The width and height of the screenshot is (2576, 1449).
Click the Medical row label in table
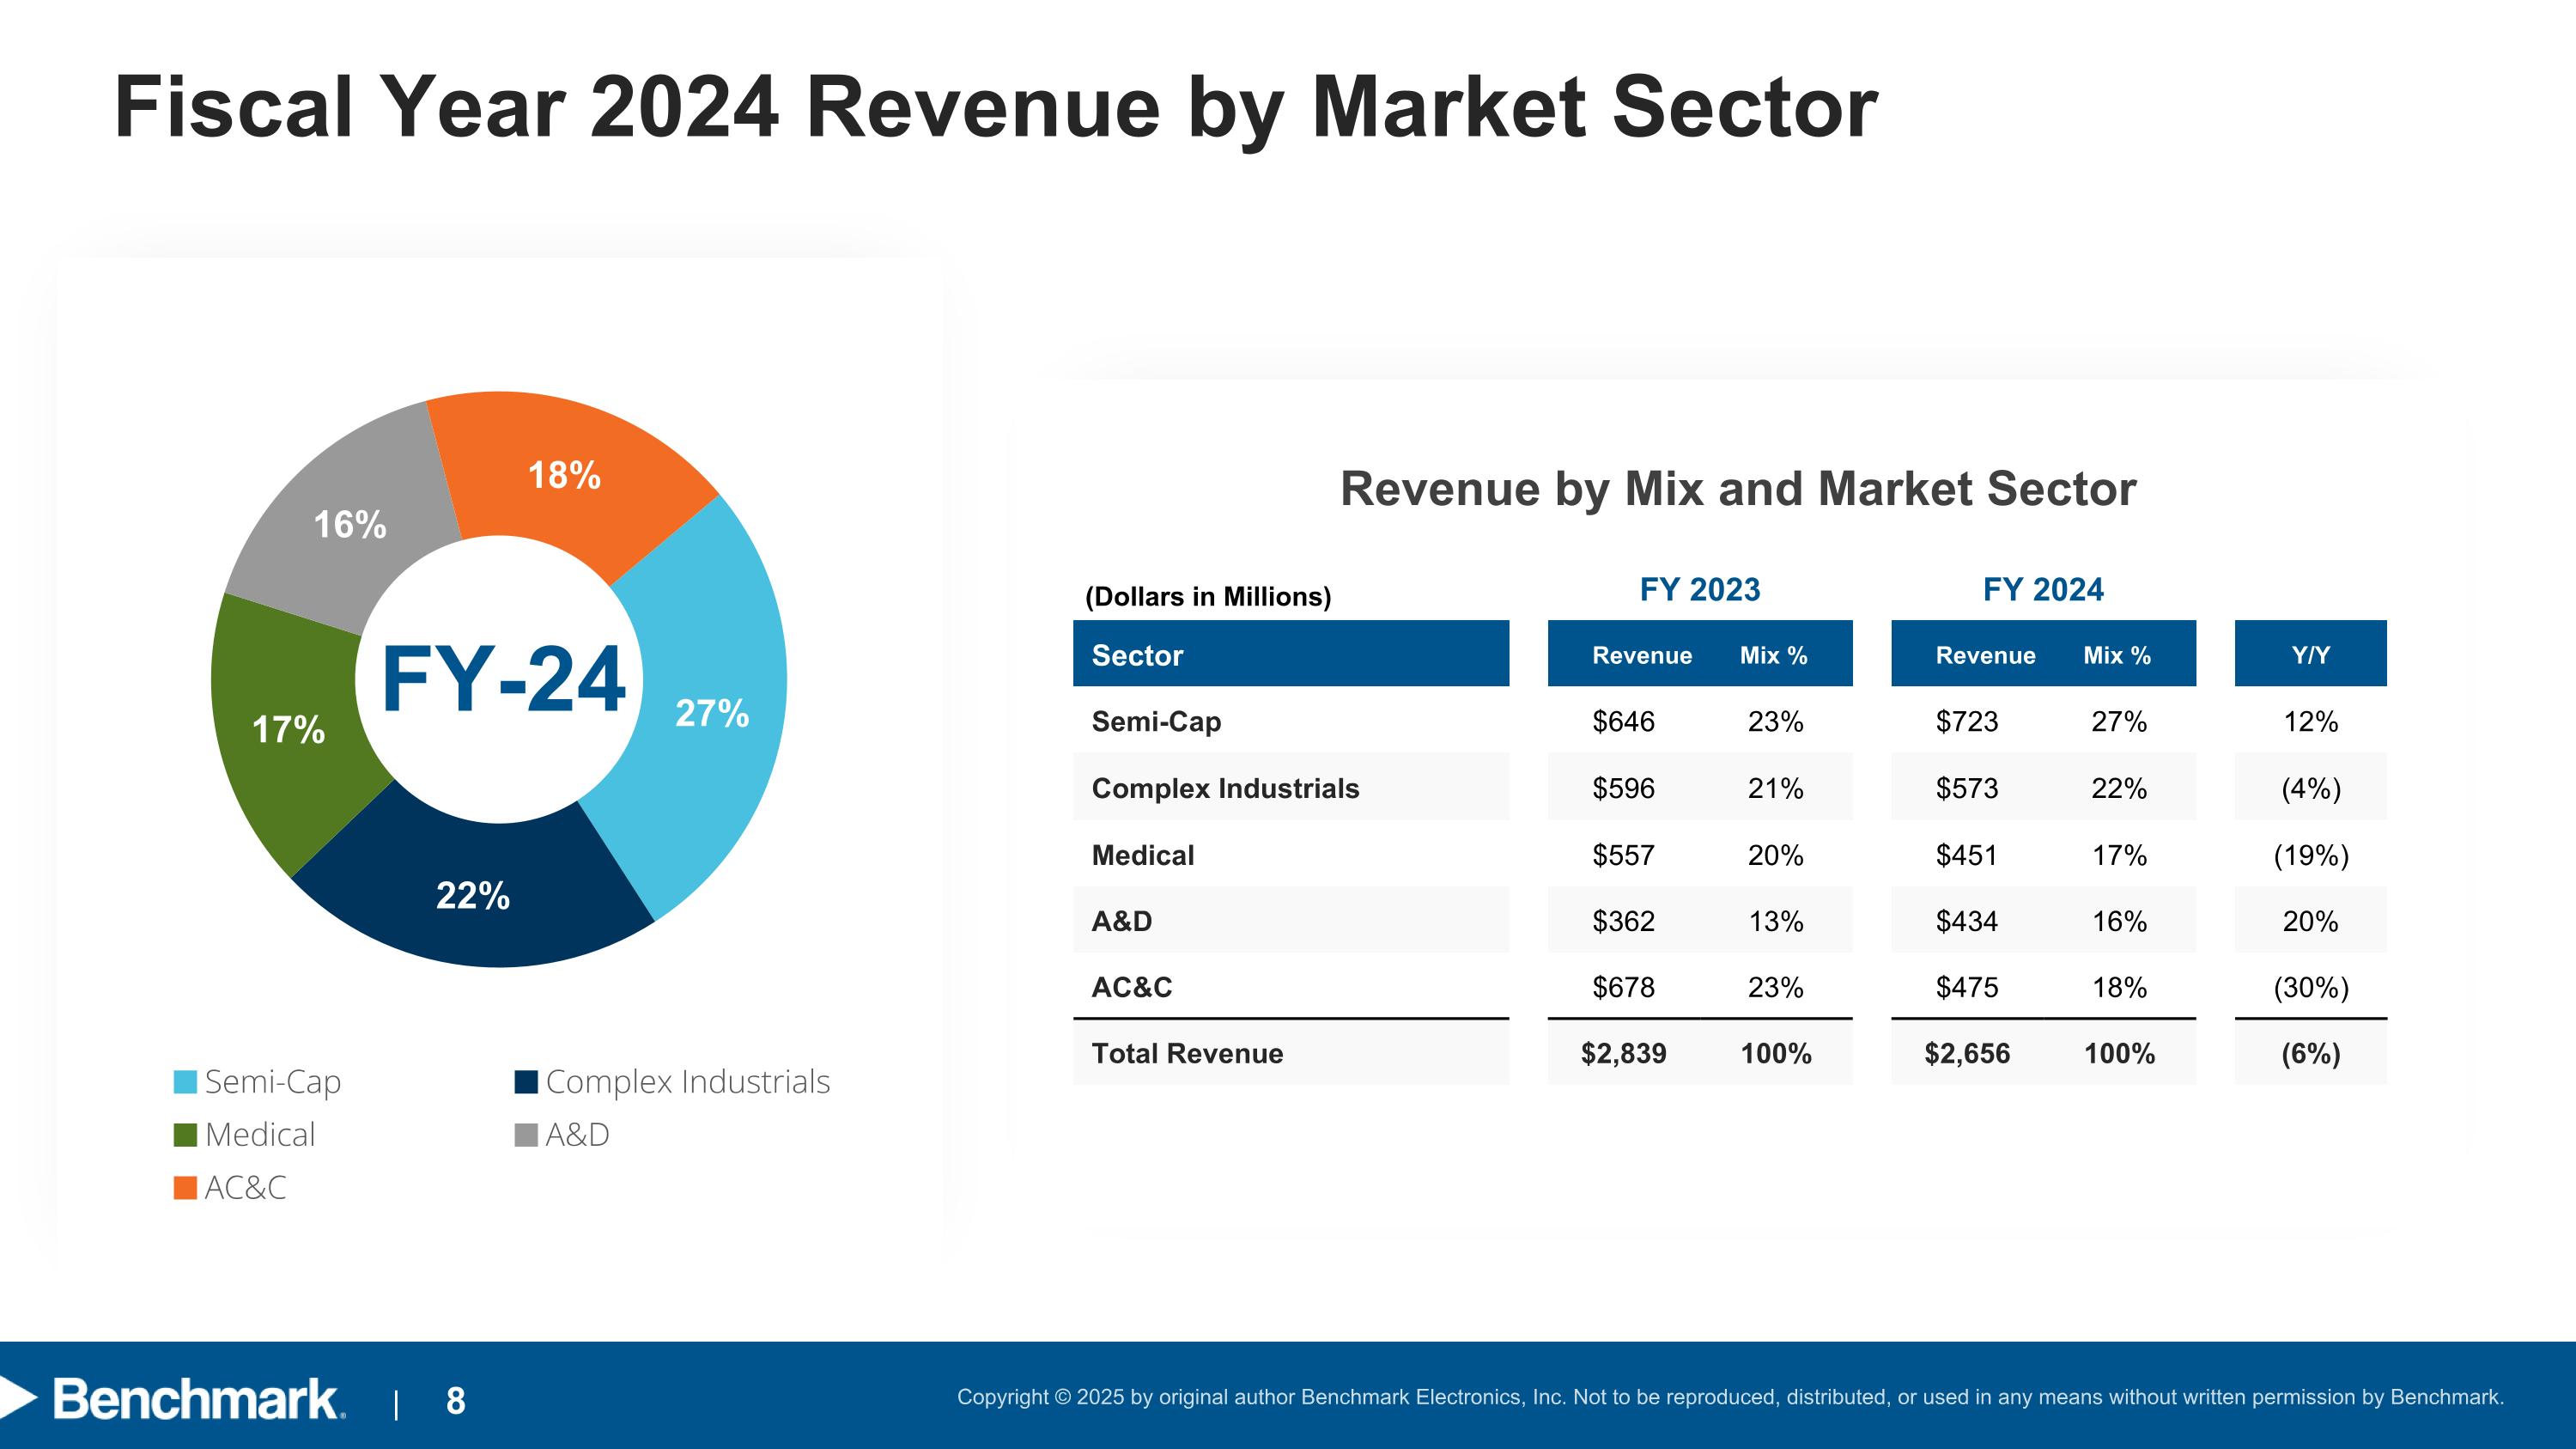1143,856
